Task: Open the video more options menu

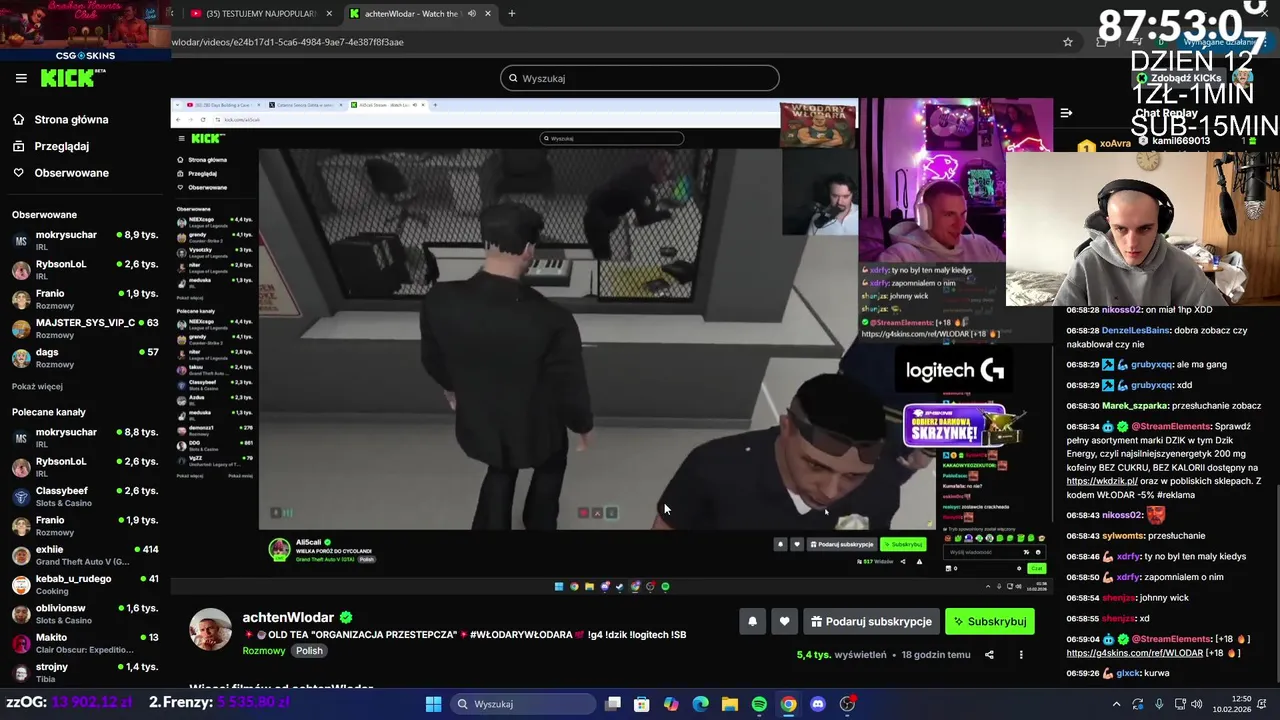Action: click(x=1021, y=655)
